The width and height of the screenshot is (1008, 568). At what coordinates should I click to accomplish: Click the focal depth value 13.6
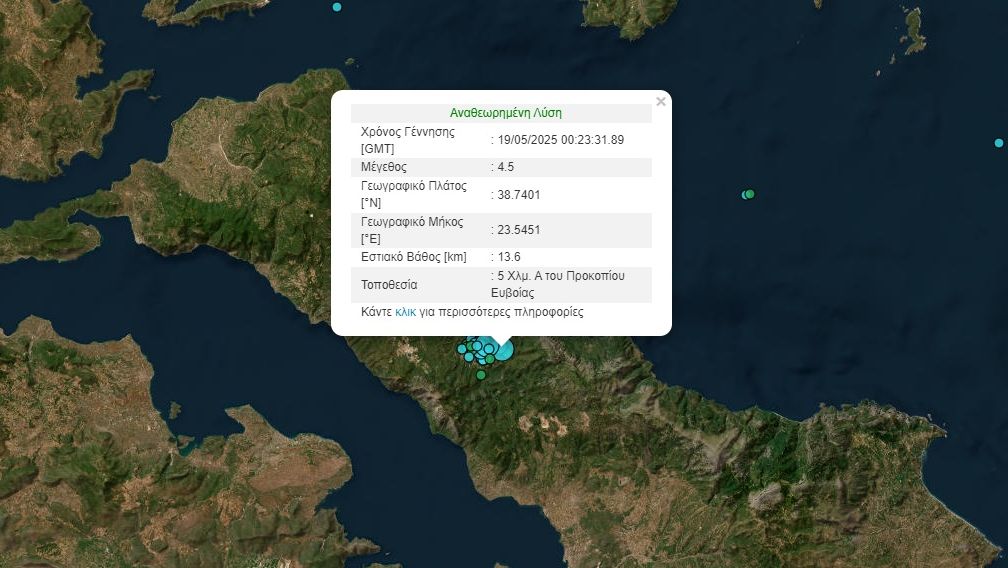coord(508,257)
